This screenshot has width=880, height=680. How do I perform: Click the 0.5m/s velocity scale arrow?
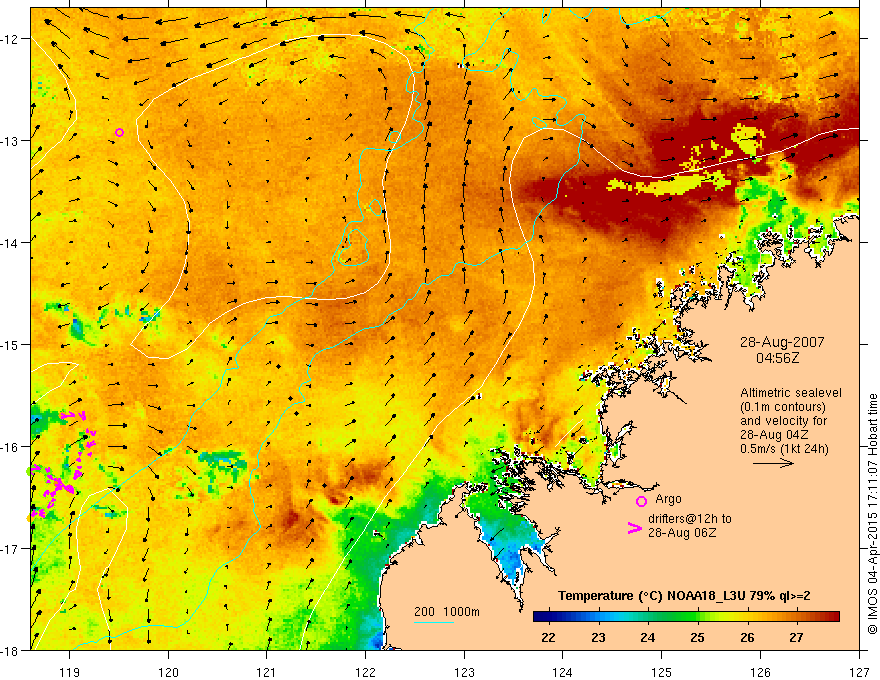(x=773, y=463)
